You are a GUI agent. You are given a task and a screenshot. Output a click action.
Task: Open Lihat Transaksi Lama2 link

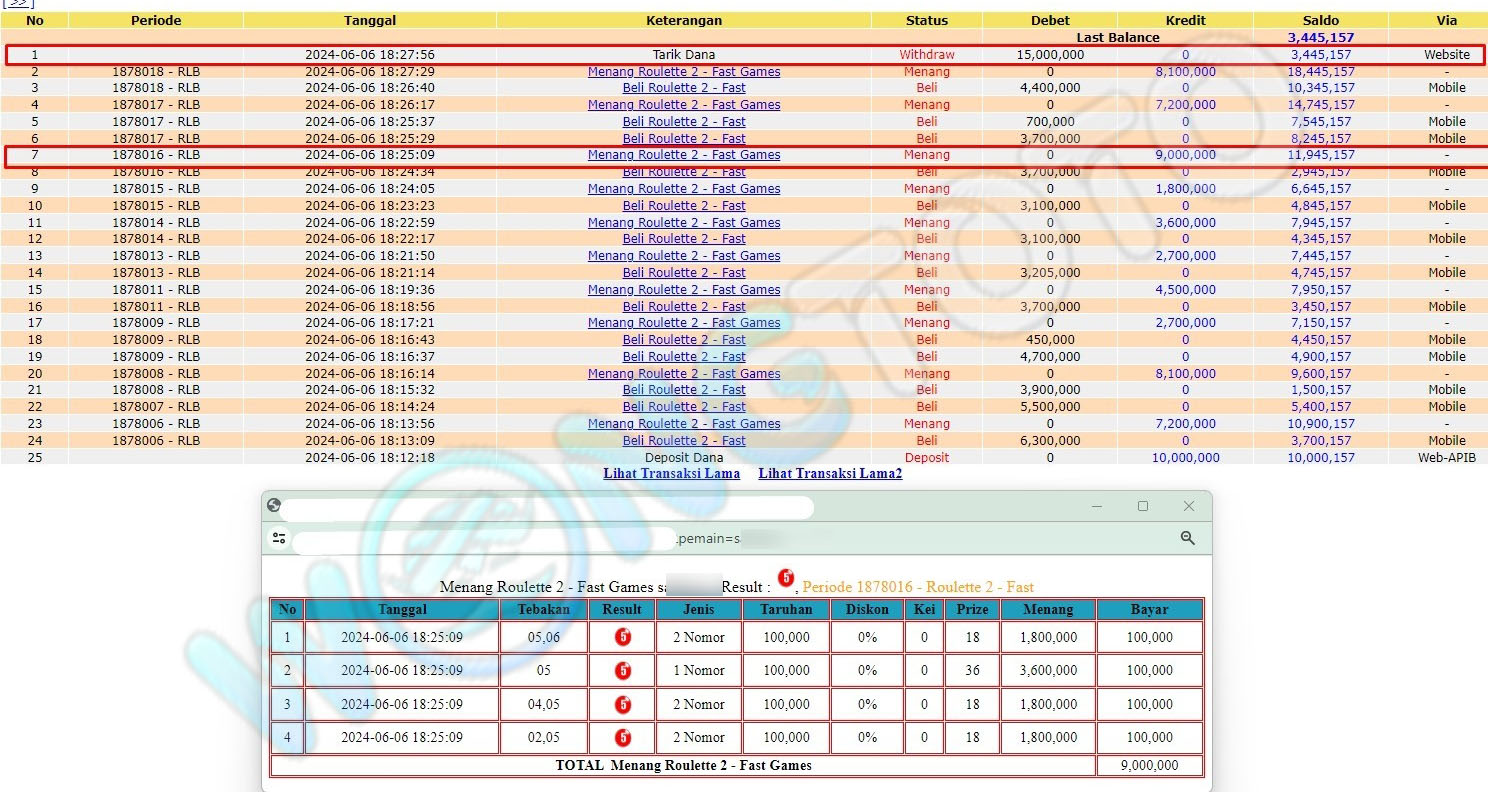click(830, 473)
